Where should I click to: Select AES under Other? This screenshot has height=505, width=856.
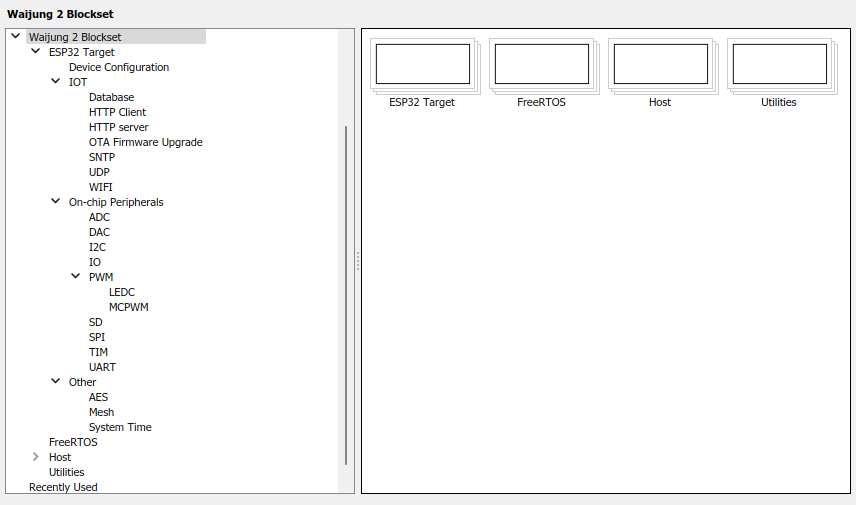[x=98, y=397]
